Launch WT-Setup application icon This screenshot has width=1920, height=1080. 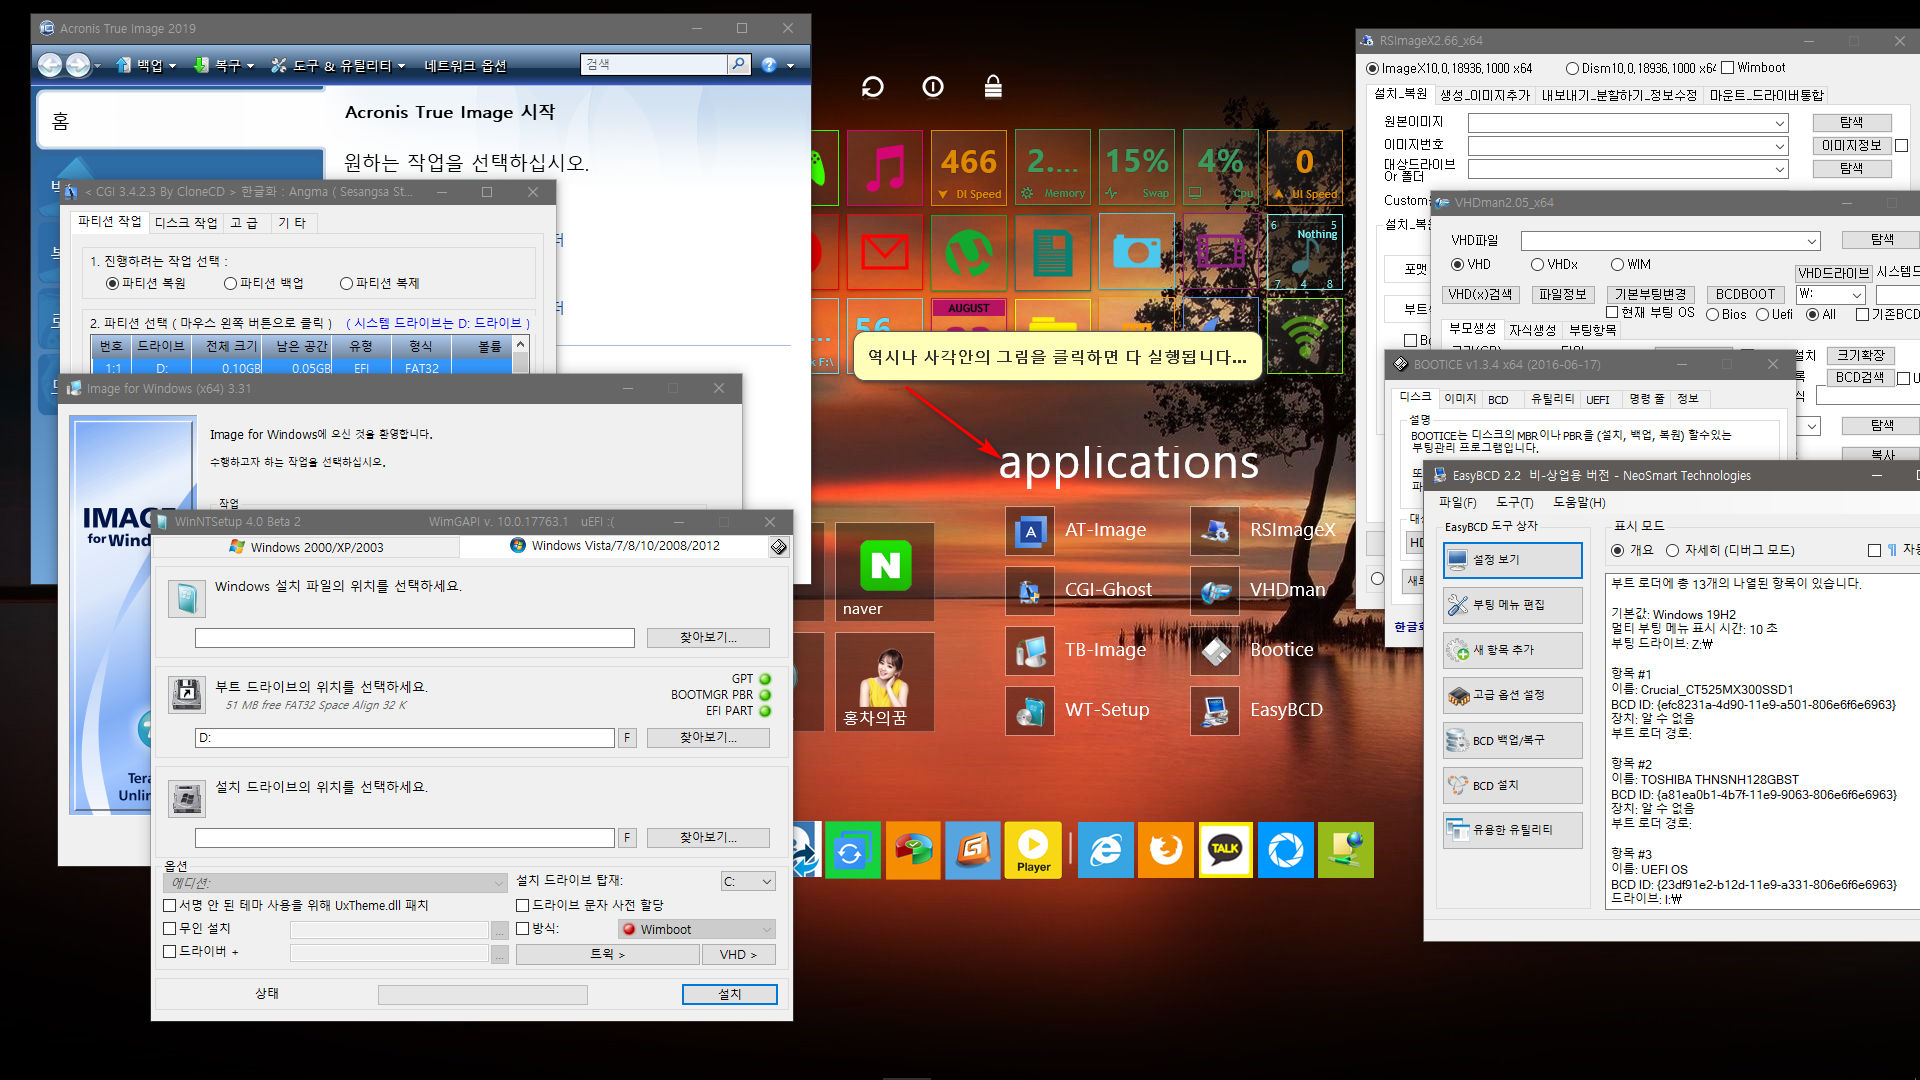(x=1030, y=711)
